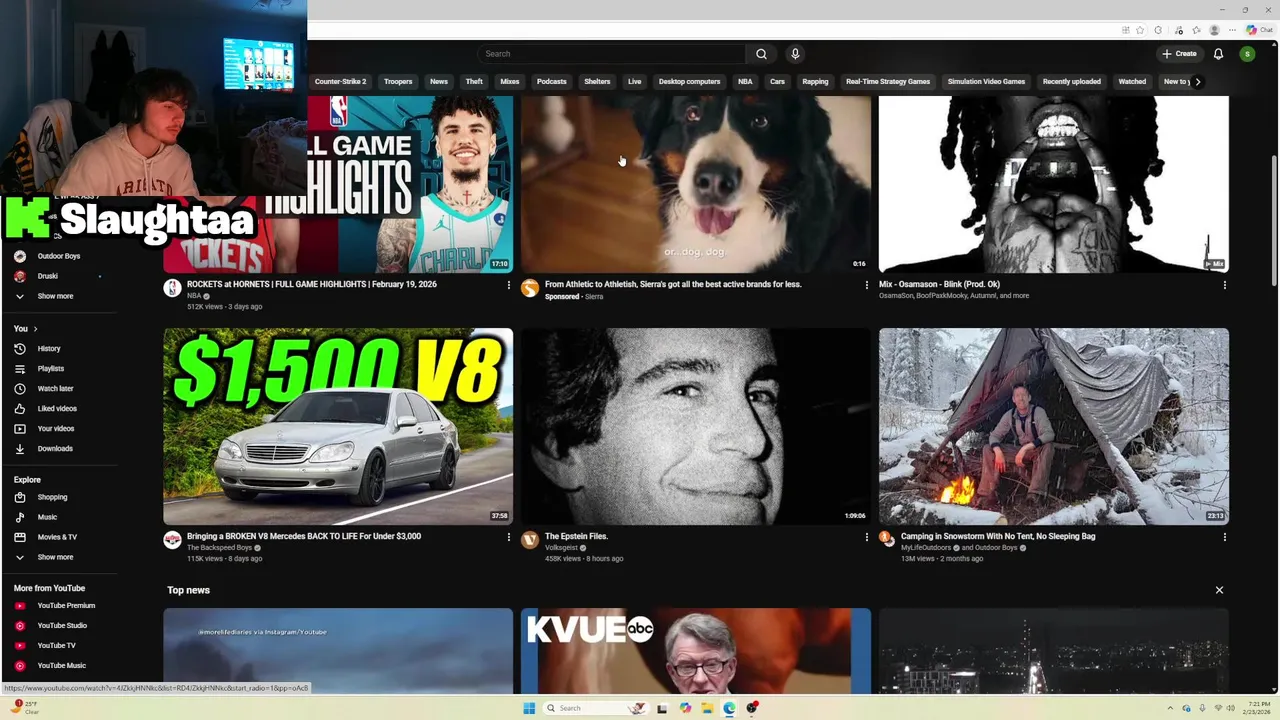The width and height of the screenshot is (1280, 720).
Task: Open Druski subscription channel
Action: (47, 276)
